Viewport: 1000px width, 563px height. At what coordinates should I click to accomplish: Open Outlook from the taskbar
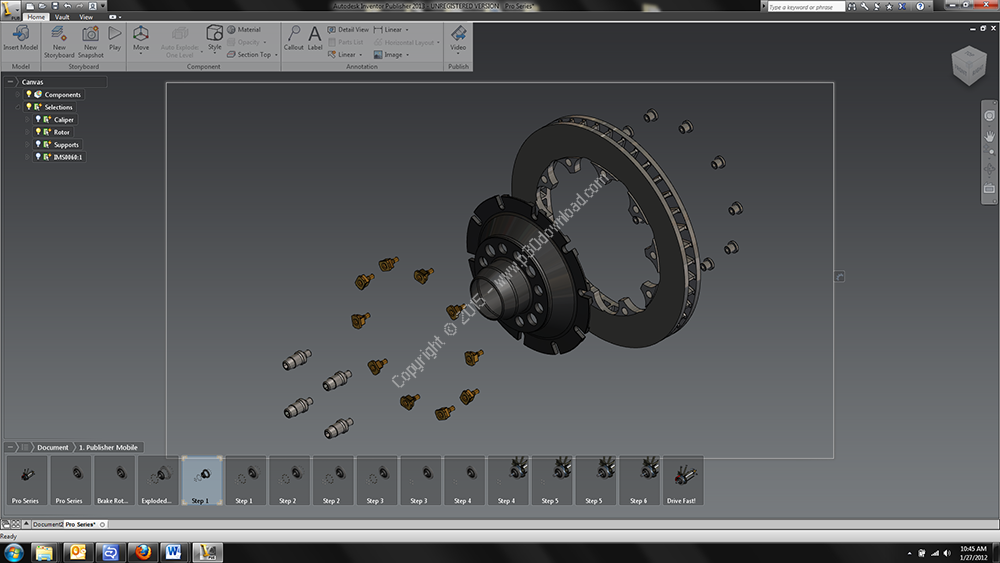point(78,552)
